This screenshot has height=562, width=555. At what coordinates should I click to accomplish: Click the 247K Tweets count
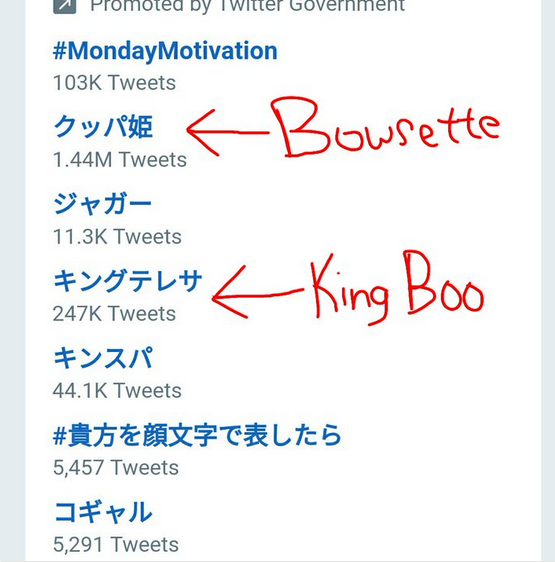click(114, 314)
